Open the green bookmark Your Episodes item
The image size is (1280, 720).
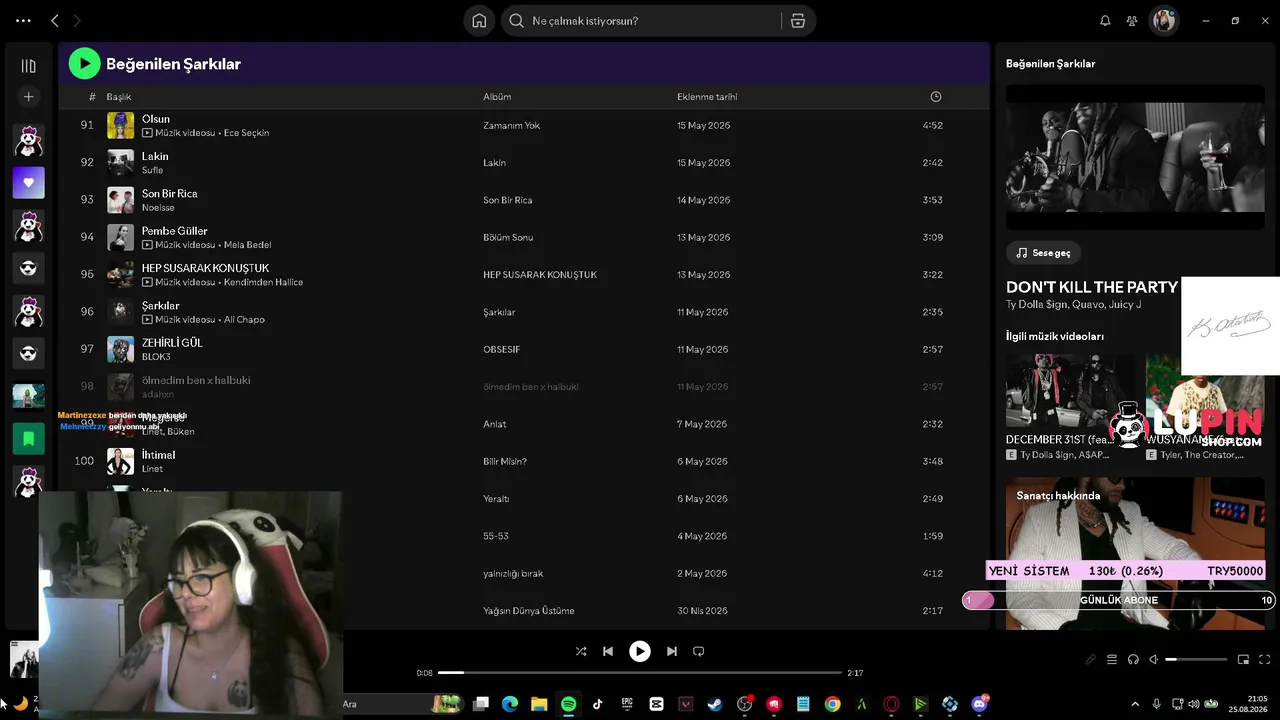pos(28,438)
